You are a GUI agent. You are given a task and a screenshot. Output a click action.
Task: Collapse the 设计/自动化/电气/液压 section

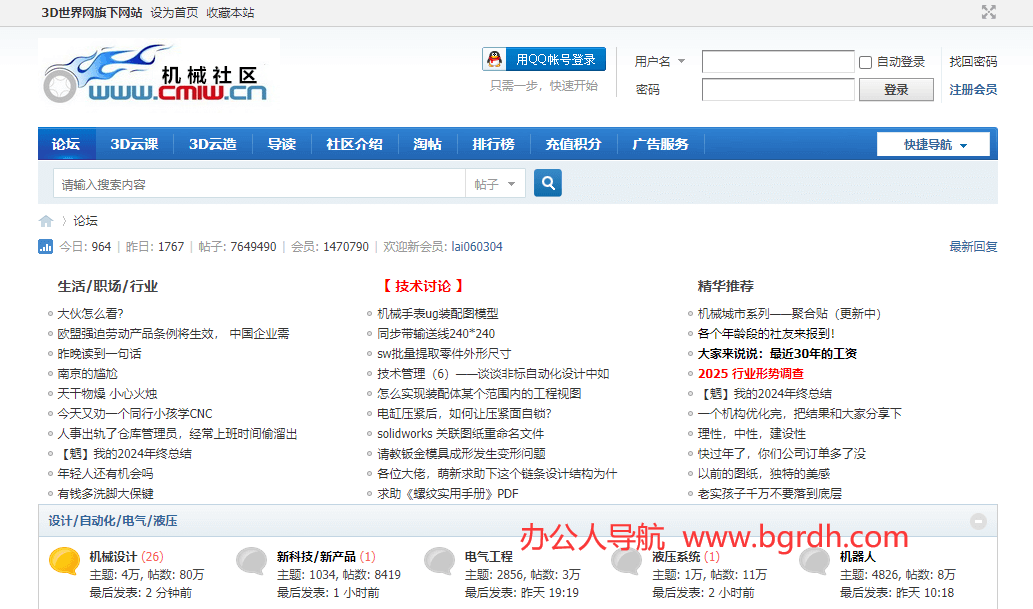tap(978, 521)
